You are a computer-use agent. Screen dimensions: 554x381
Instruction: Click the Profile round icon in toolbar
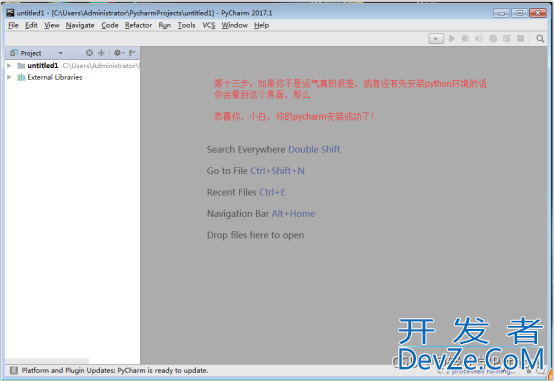493,39
